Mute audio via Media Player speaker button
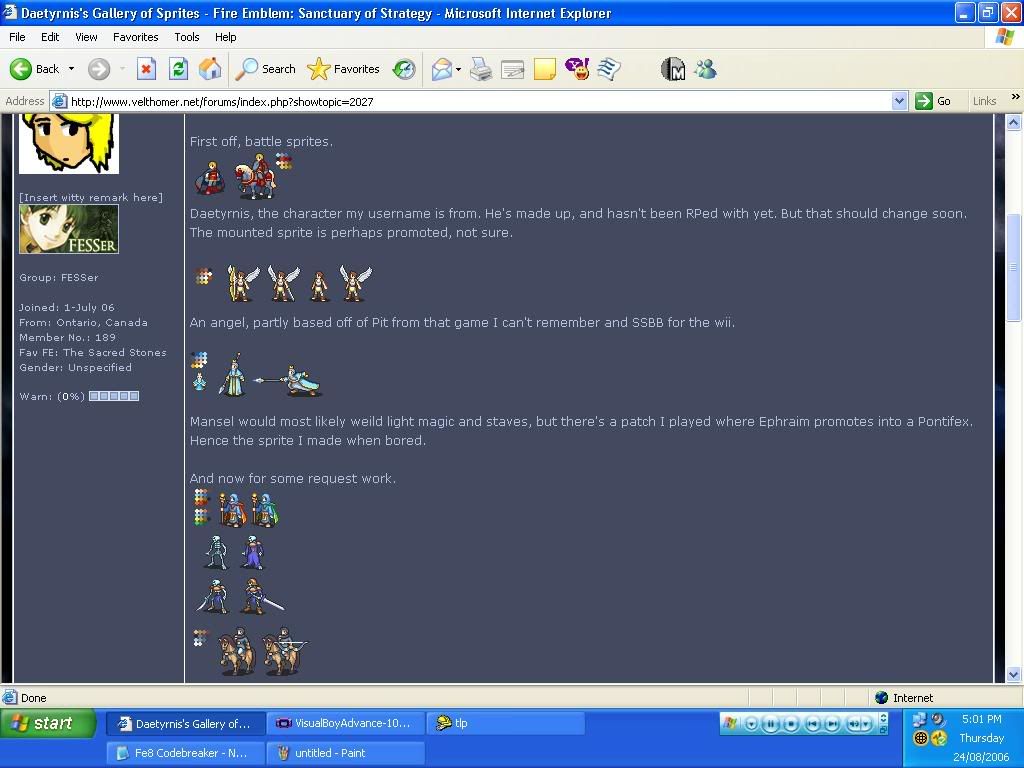This screenshot has width=1024, height=768. click(853, 724)
